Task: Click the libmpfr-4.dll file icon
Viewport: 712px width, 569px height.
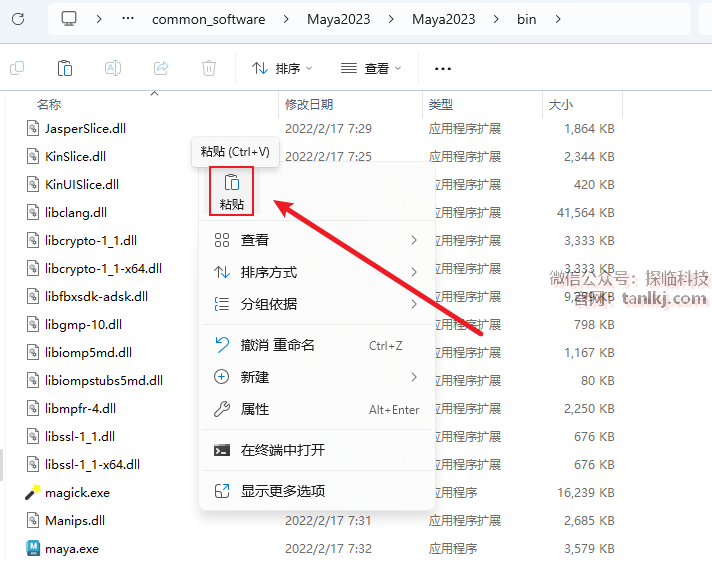Action: [33, 408]
